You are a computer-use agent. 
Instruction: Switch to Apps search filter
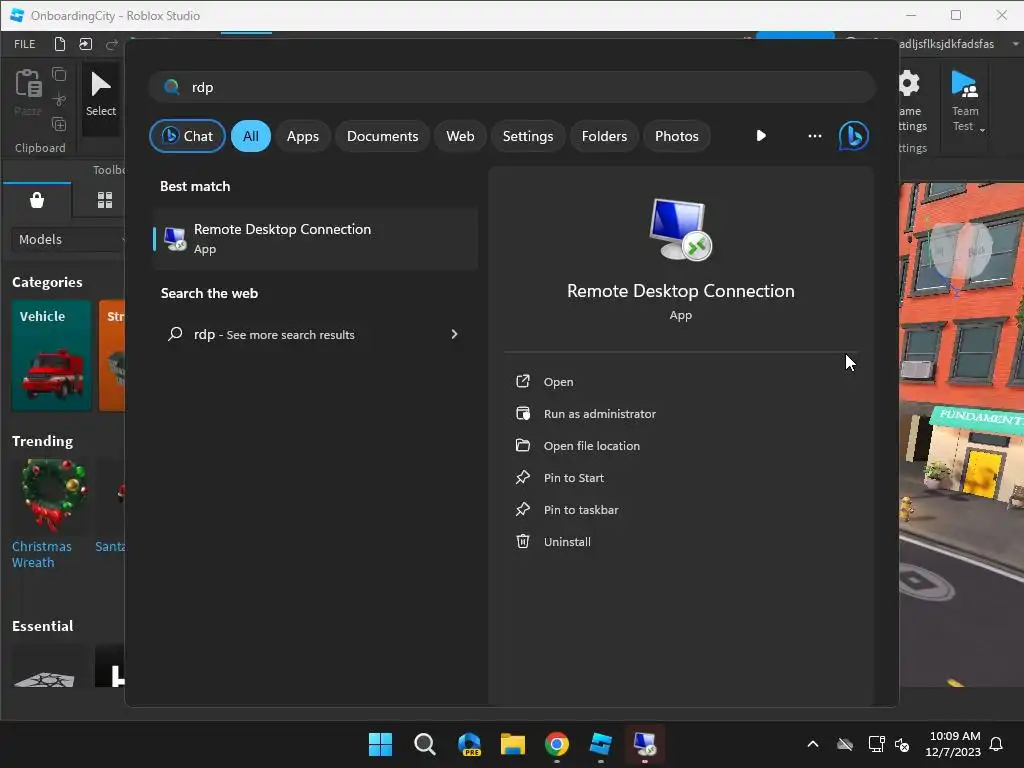pos(302,136)
